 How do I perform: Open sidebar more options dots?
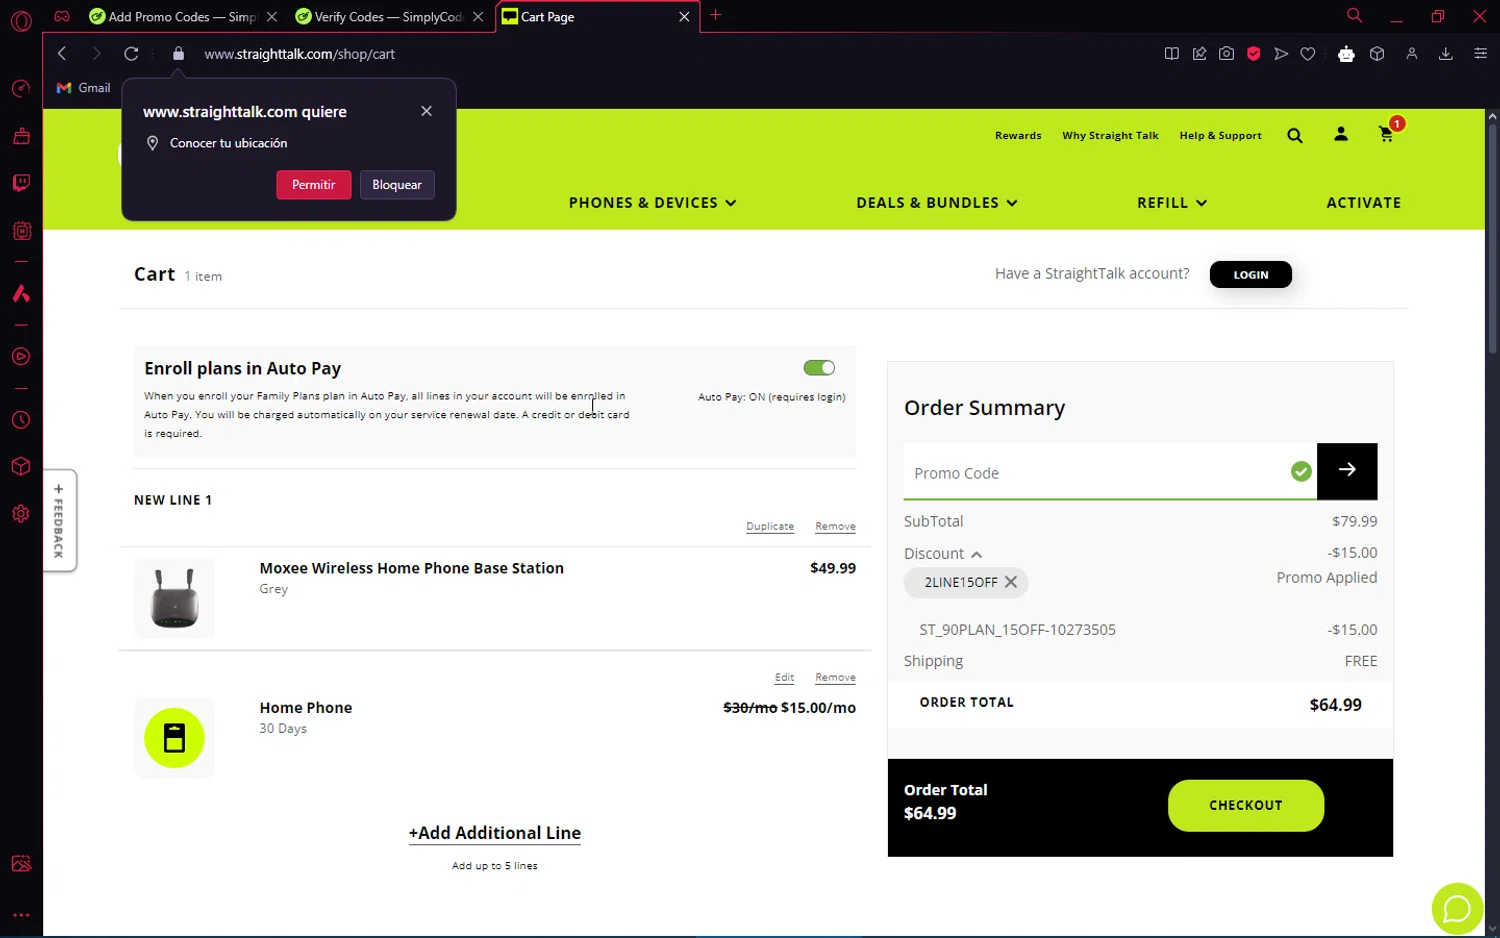(x=21, y=915)
